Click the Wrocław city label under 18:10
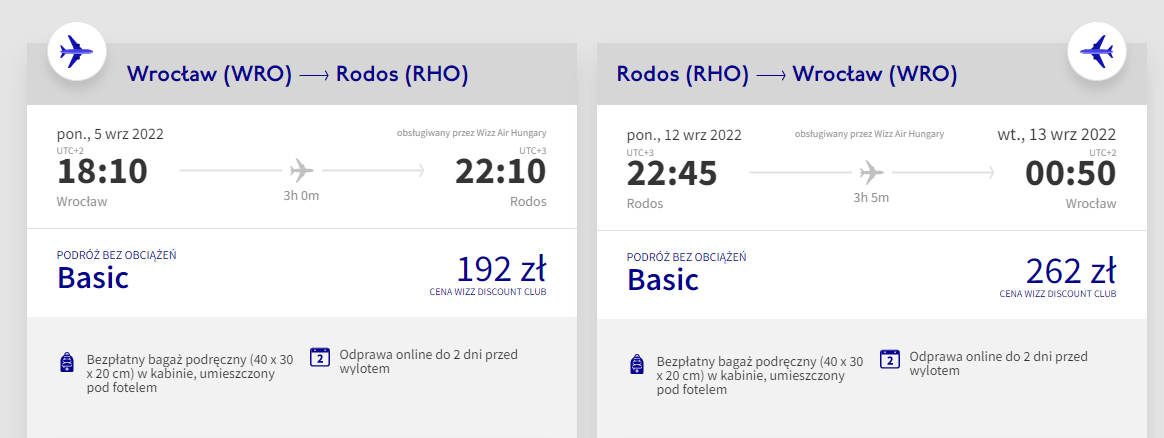1164x438 pixels. coord(82,201)
